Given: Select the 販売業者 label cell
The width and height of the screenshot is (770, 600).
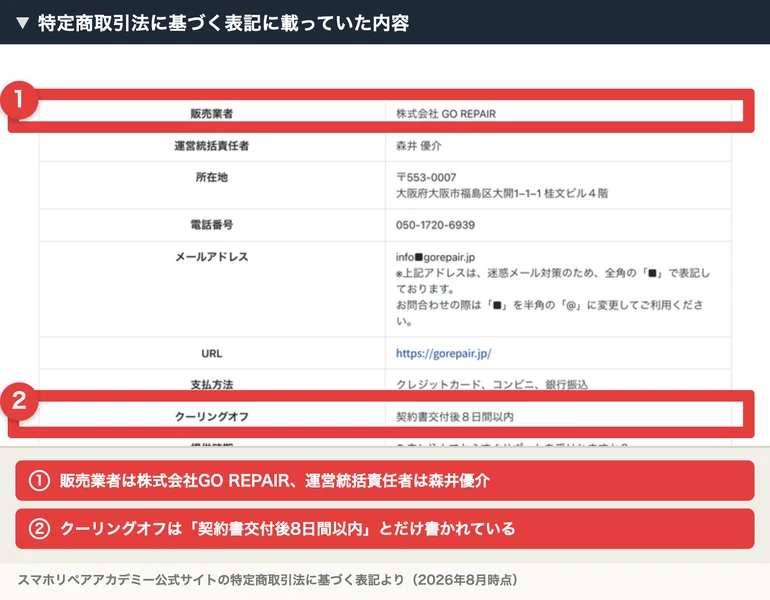Looking at the screenshot, I should click(212, 113).
